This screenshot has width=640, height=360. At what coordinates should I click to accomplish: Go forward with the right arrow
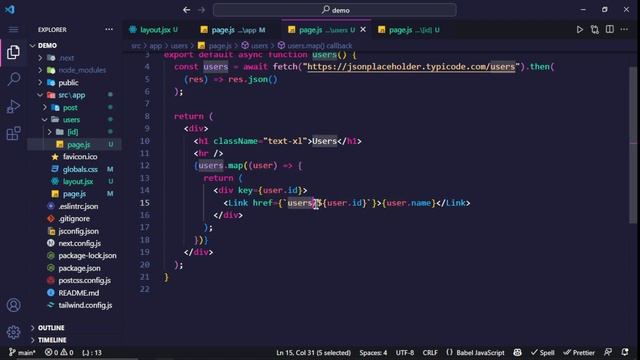[x=201, y=10]
